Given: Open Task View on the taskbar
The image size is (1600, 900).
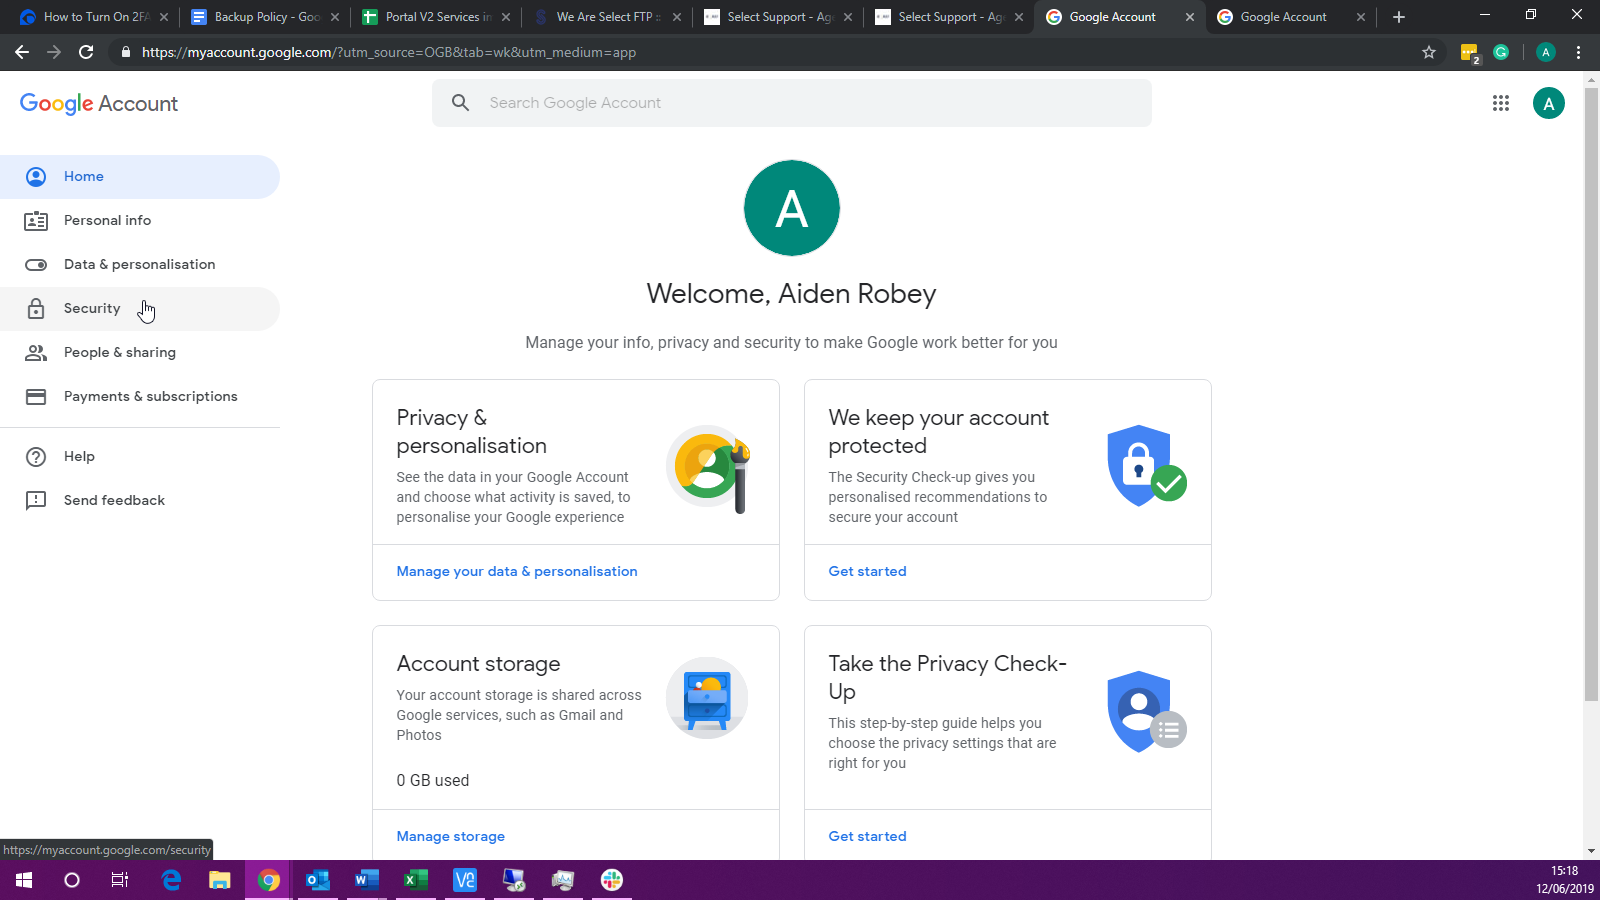Looking at the screenshot, I should pos(120,880).
